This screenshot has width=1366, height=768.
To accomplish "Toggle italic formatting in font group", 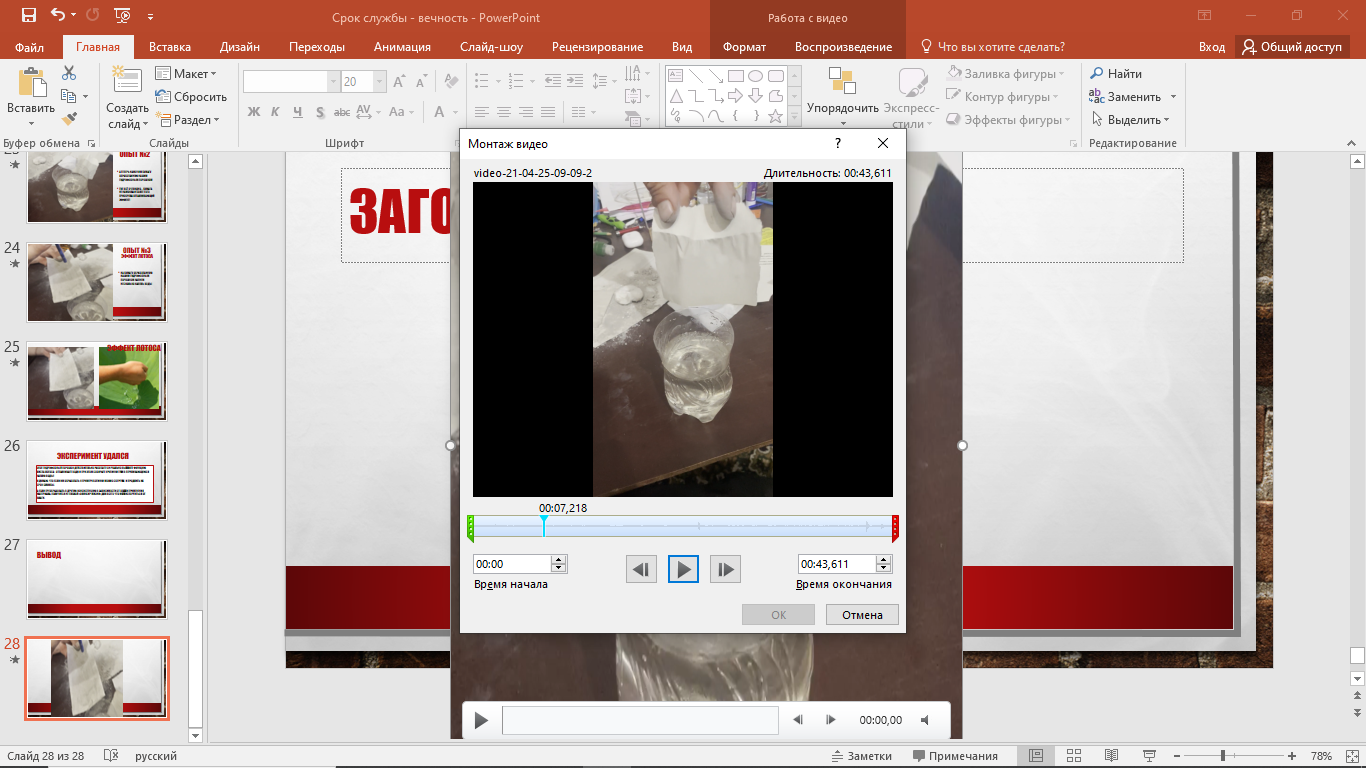I will tap(275, 112).
